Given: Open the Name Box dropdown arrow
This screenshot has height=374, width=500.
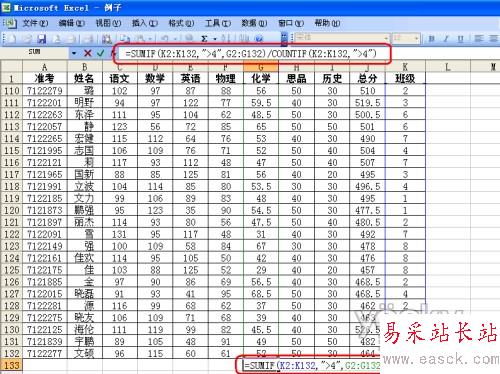Looking at the screenshot, I should 74,53.
